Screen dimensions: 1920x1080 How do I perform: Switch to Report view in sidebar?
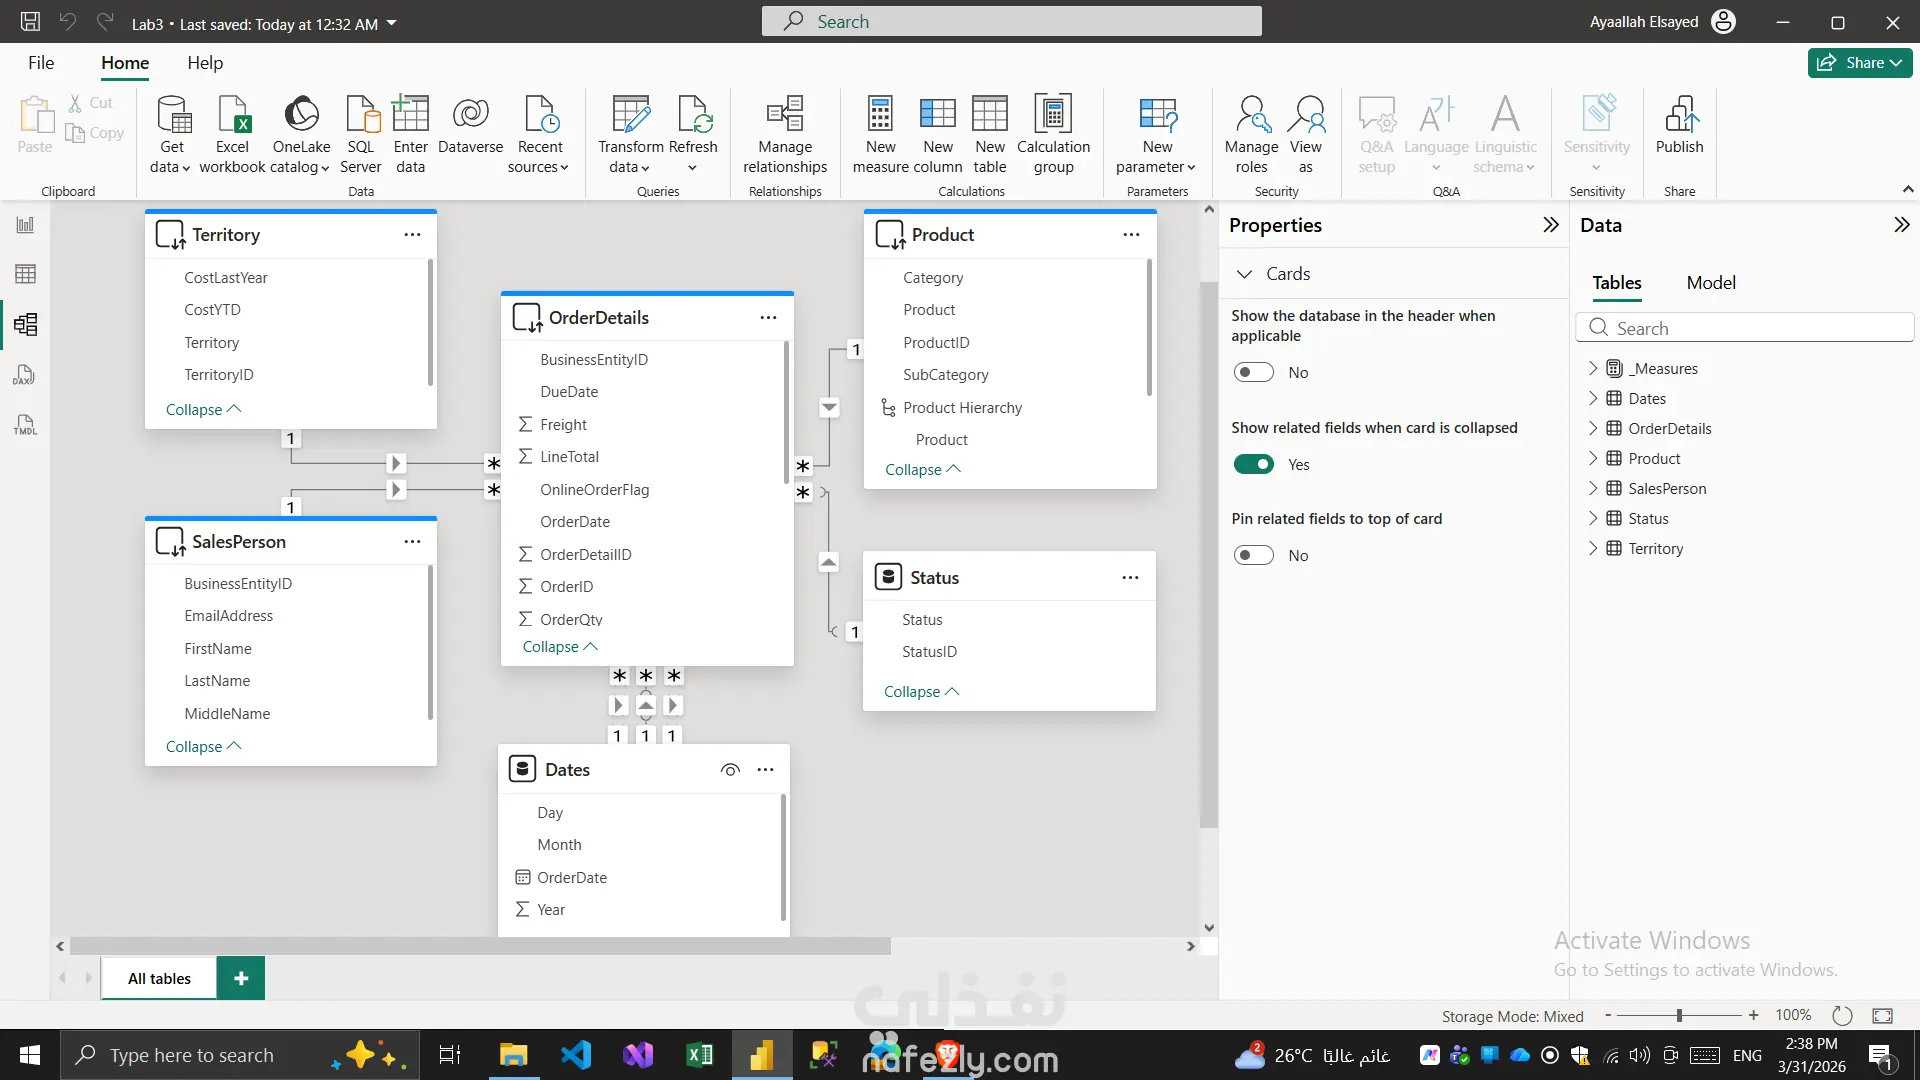(25, 225)
